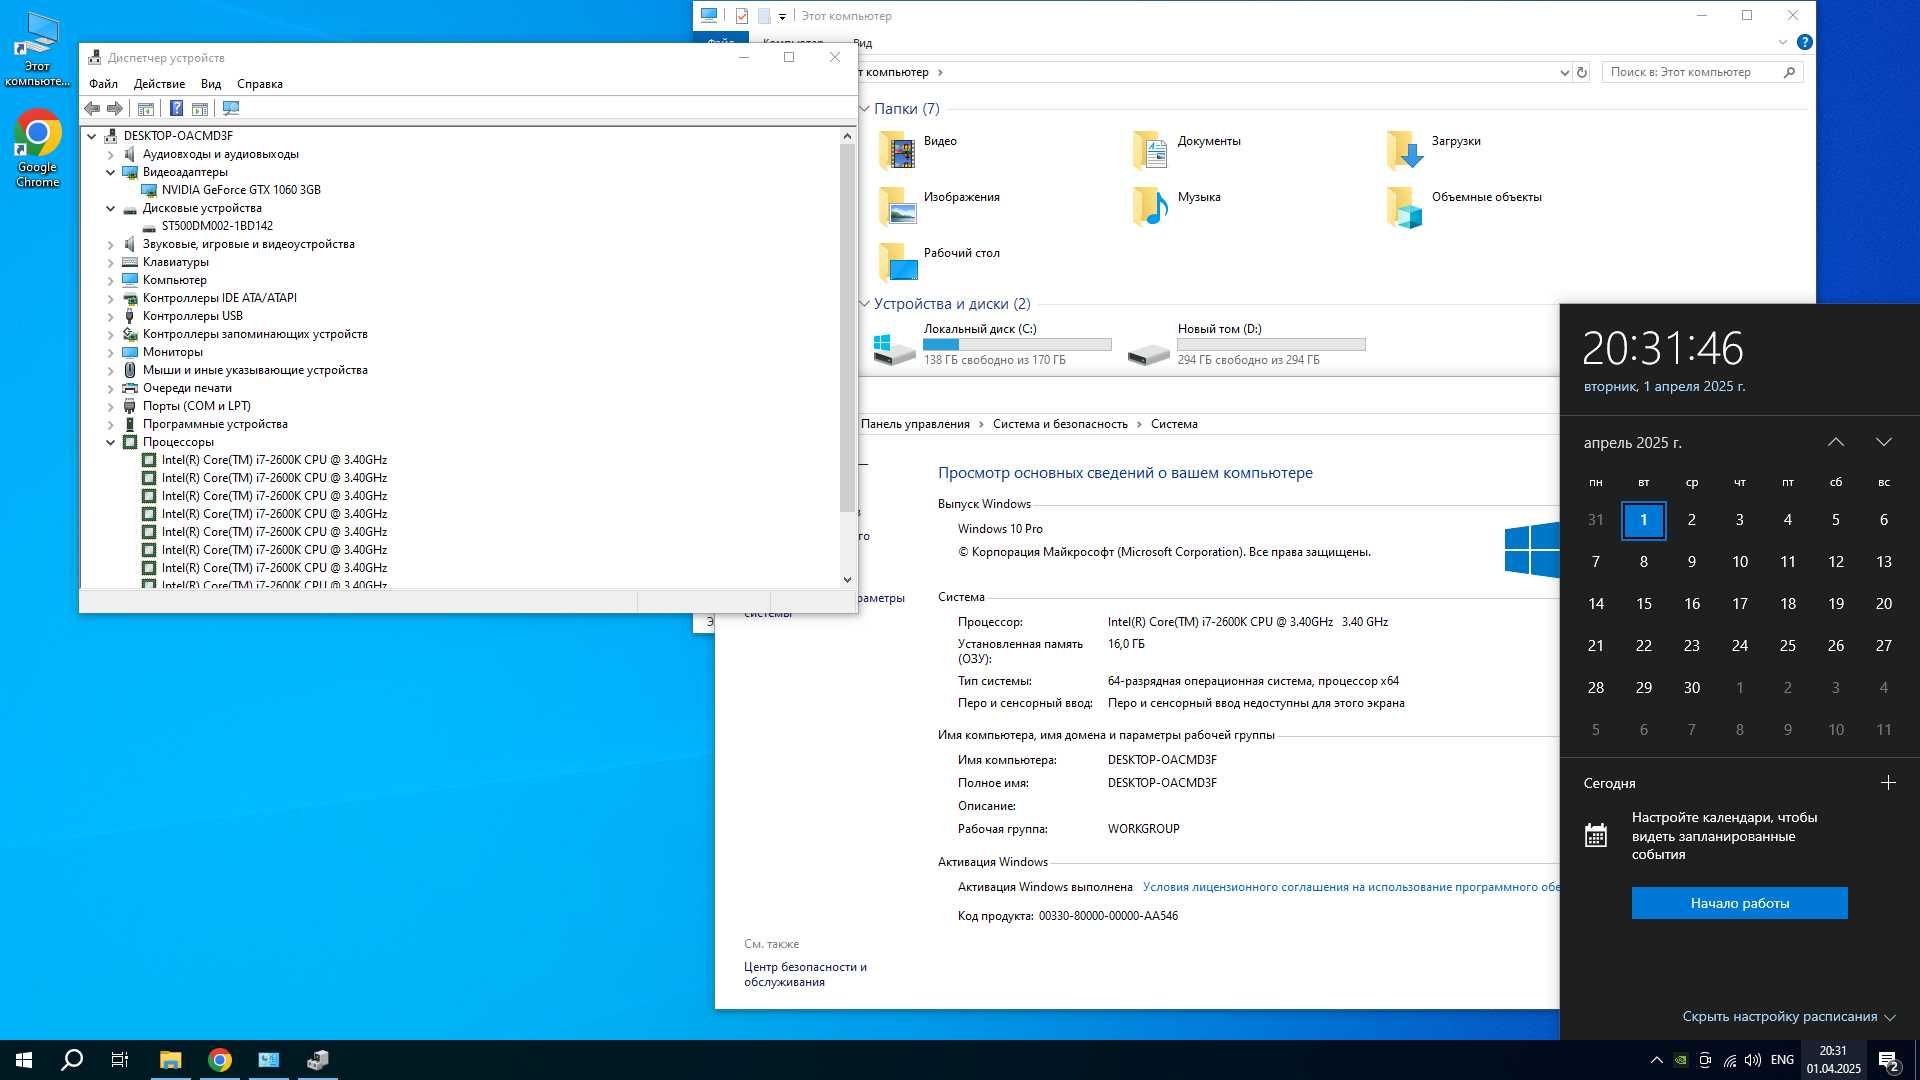The image size is (1920, 1080).
Task: Open taskbar Search magnifier
Action: (x=72, y=1060)
